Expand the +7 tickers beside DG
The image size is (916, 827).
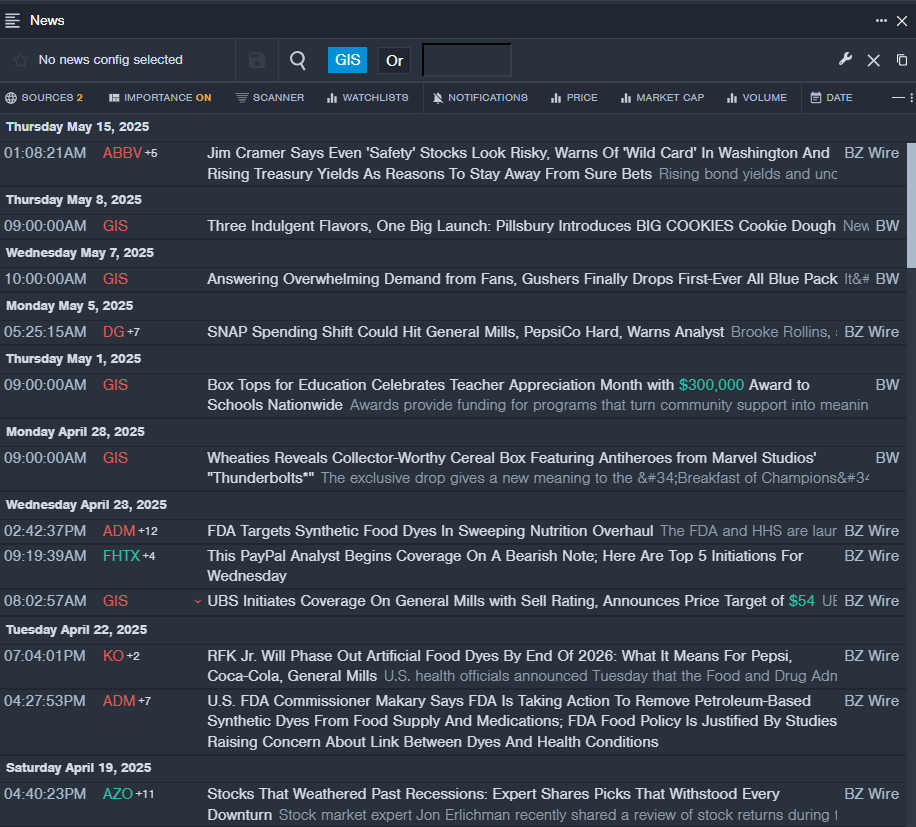[x=134, y=332]
